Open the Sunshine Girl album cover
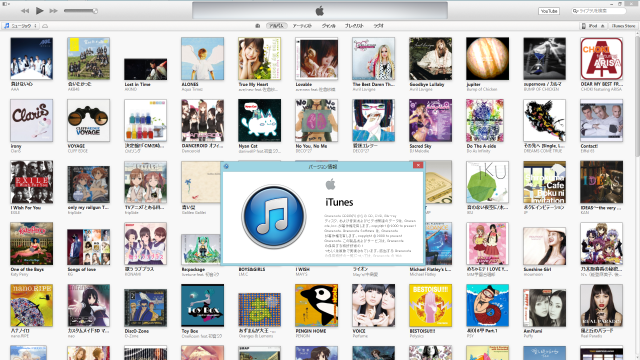This screenshot has height=360, width=640. point(544,246)
